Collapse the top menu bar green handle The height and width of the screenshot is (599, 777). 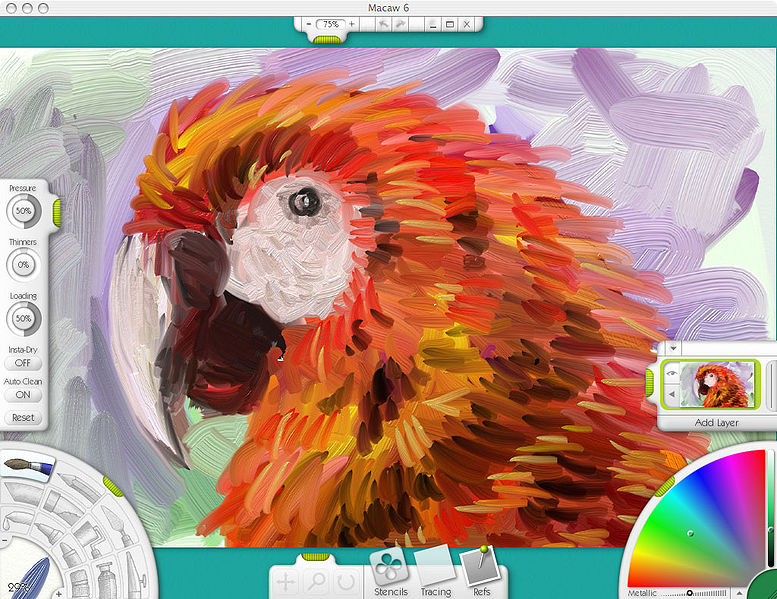pos(327,39)
